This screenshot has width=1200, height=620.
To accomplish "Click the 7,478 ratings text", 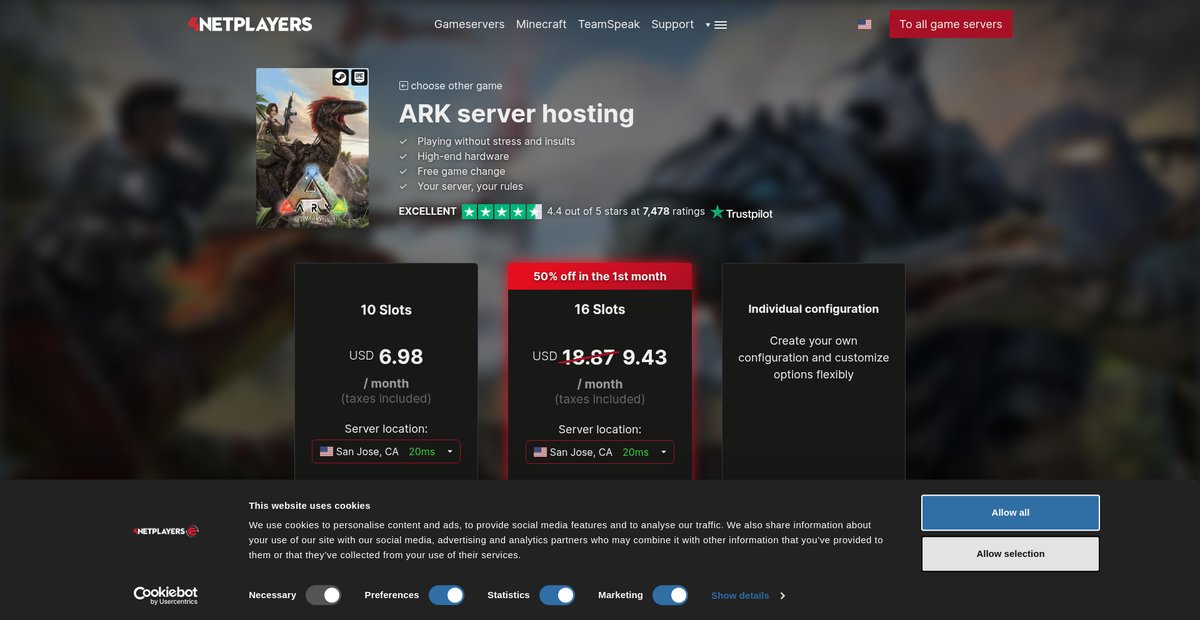I will pyautogui.click(x=673, y=212).
